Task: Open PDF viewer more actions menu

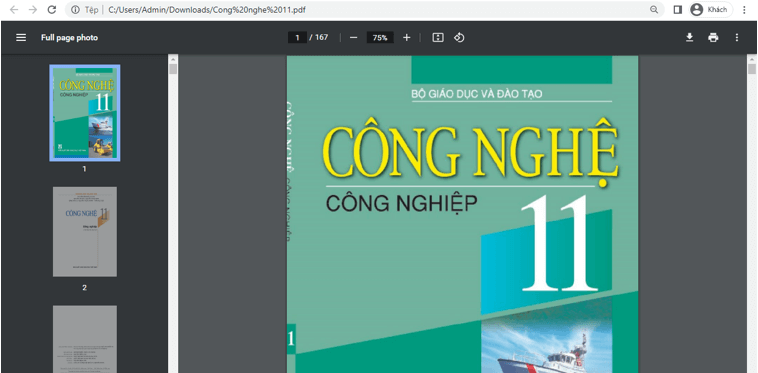Action: [x=737, y=38]
